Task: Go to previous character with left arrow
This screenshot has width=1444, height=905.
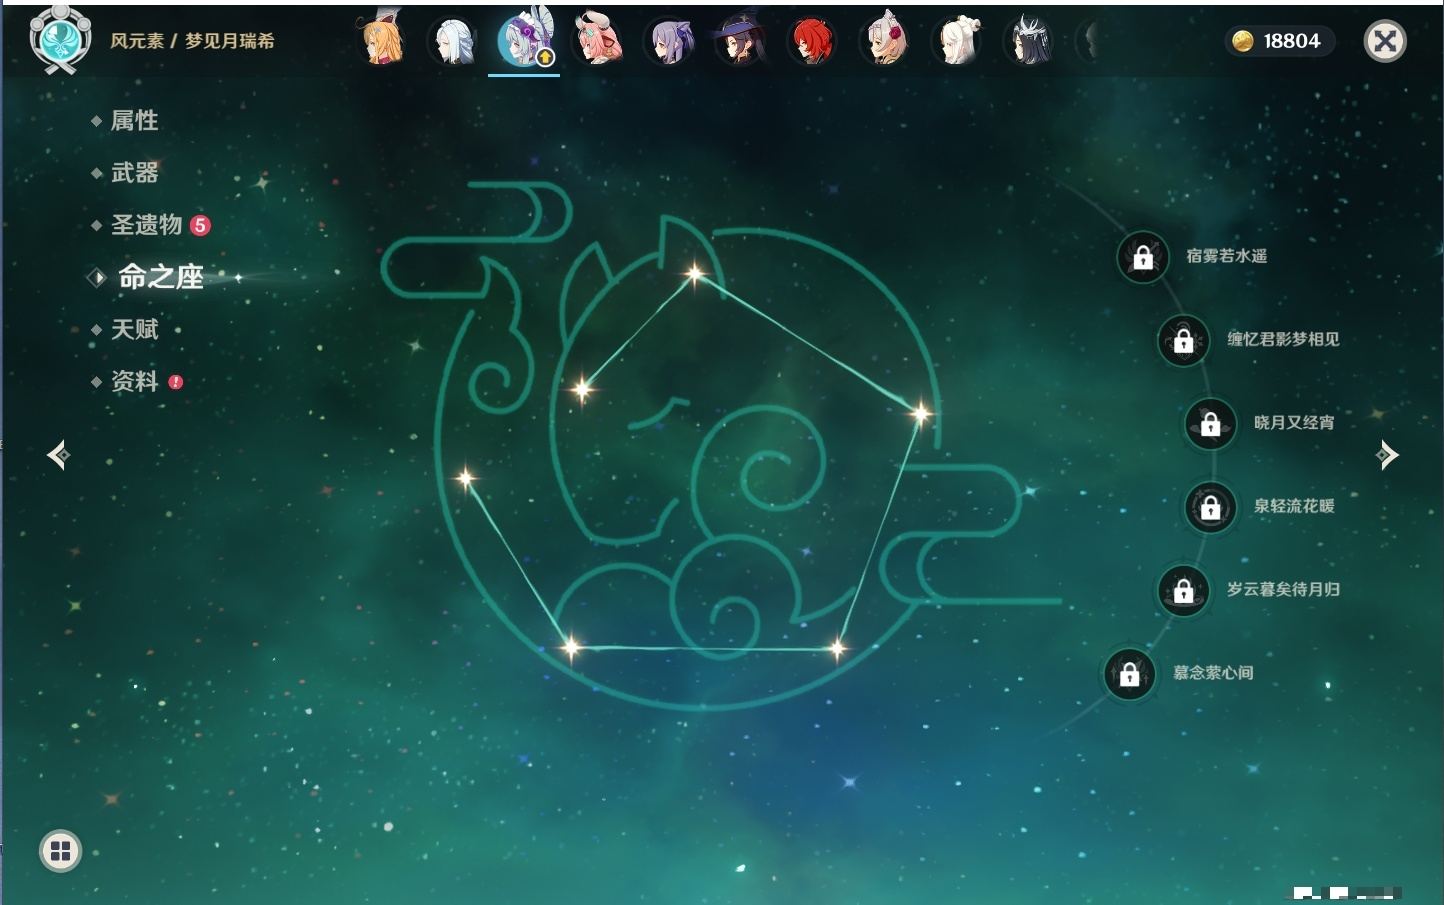Action: click(59, 455)
